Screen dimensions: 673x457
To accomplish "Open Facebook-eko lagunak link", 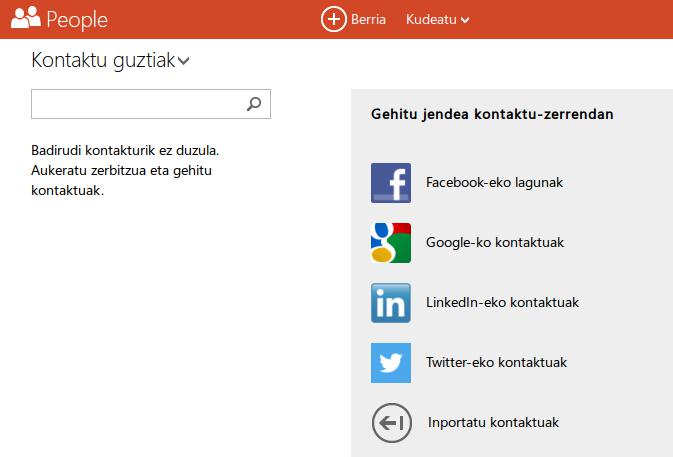I will pyautogui.click(x=494, y=183).
